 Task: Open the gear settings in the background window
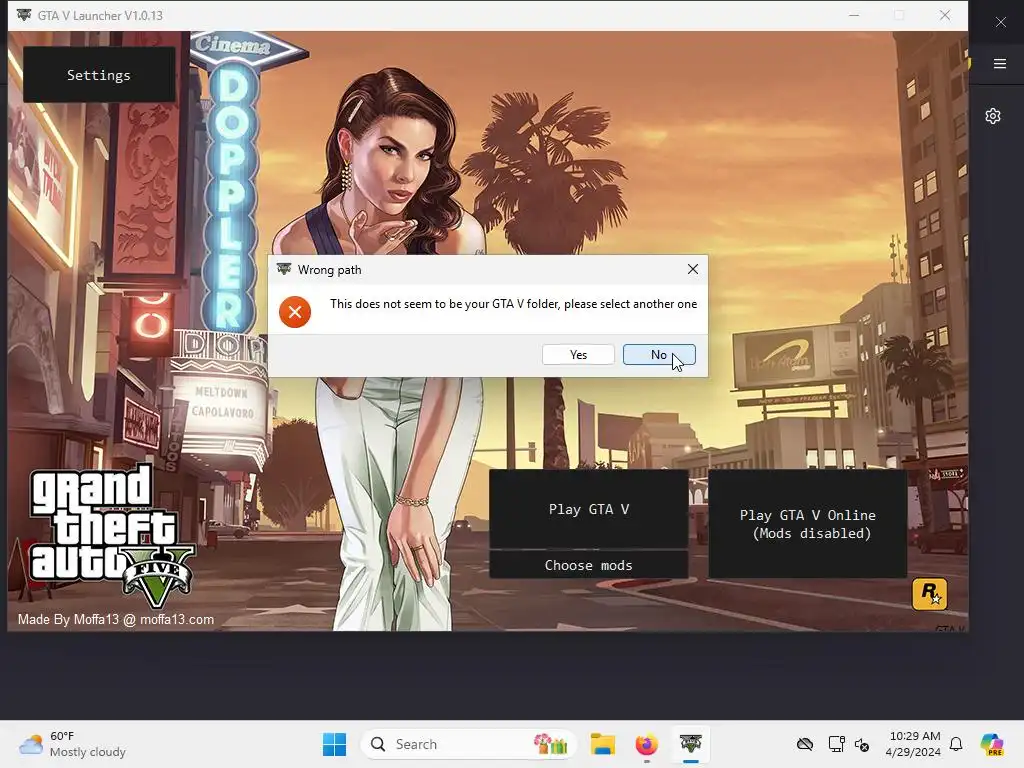993,116
